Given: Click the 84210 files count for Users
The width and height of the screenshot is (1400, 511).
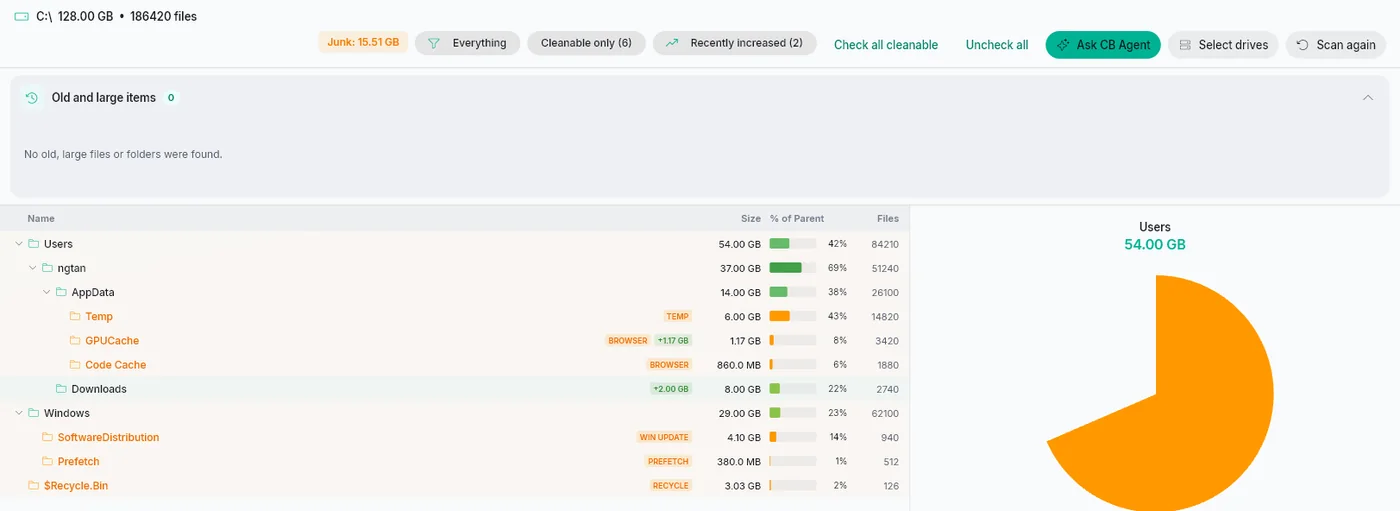Looking at the screenshot, I should click(x=885, y=244).
